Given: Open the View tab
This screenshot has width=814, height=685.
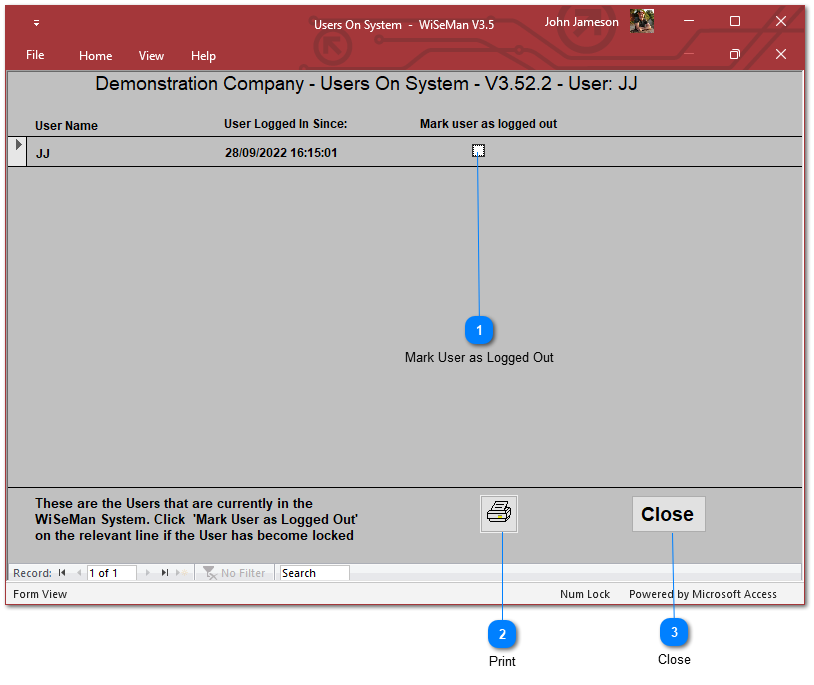Looking at the screenshot, I should pos(151,56).
